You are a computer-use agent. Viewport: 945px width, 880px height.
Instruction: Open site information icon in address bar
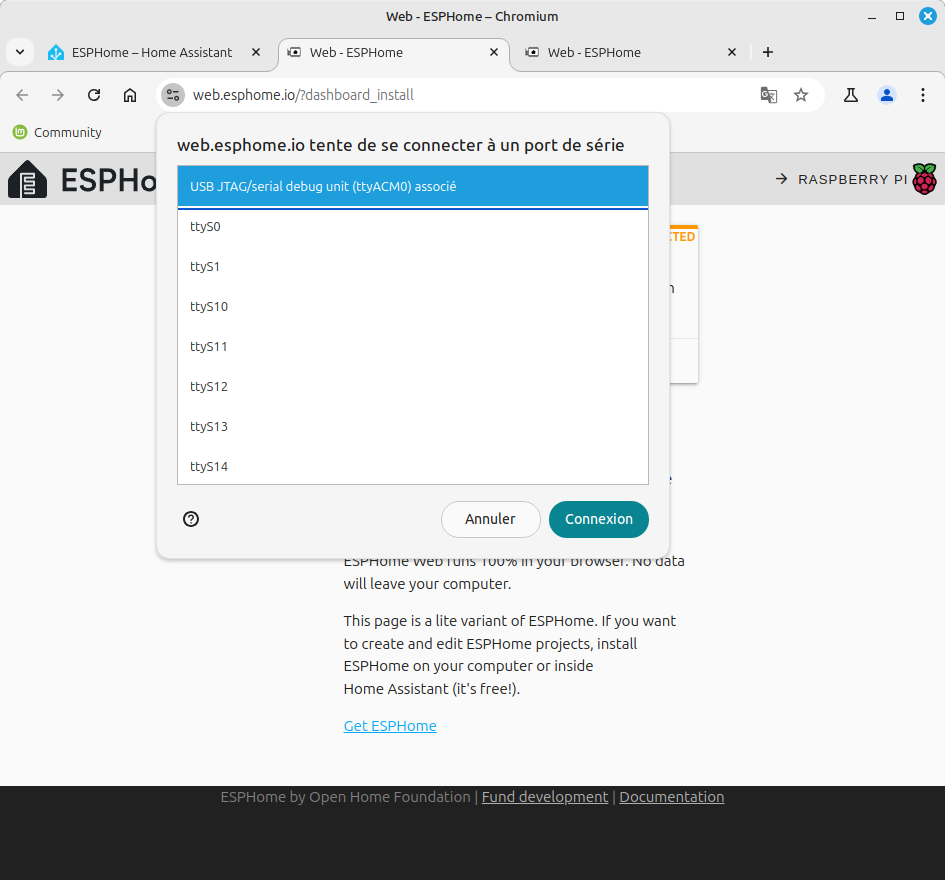[173, 95]
